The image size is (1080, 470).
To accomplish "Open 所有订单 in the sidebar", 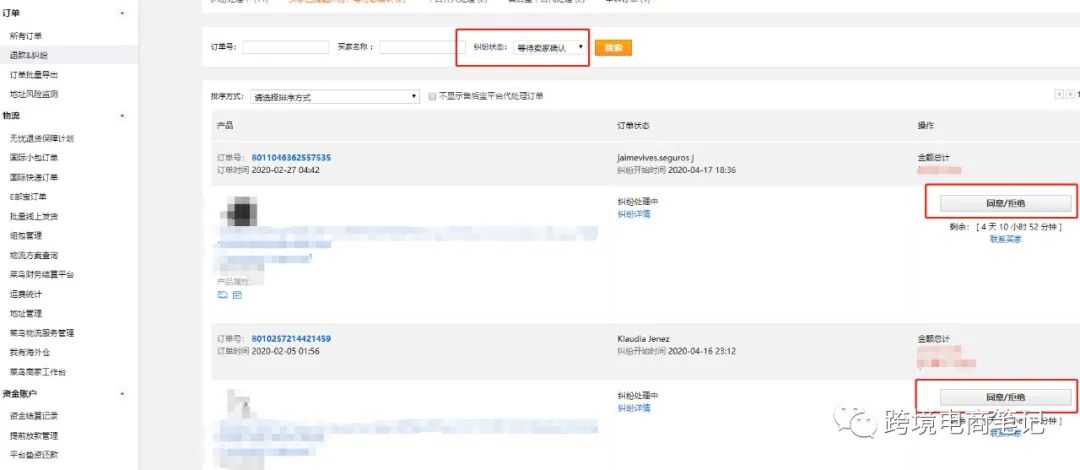I will [25, 36].
